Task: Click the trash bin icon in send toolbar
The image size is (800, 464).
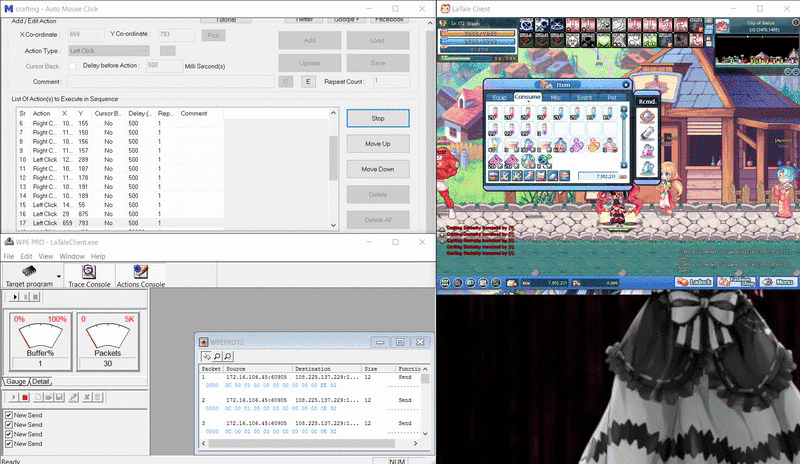Action: [x=97, y=397]
